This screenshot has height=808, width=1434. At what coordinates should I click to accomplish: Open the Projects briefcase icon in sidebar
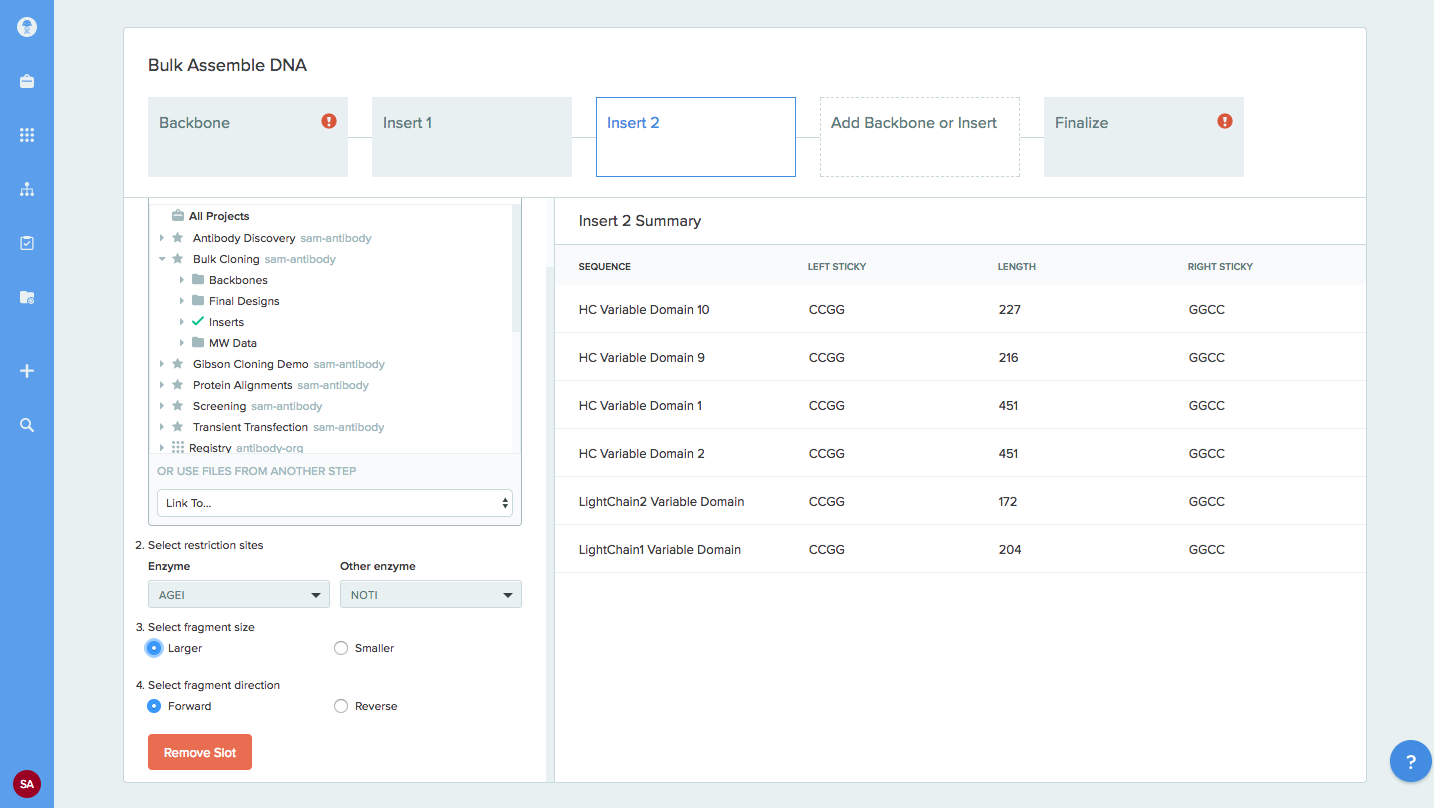click(x=27, y=82)
